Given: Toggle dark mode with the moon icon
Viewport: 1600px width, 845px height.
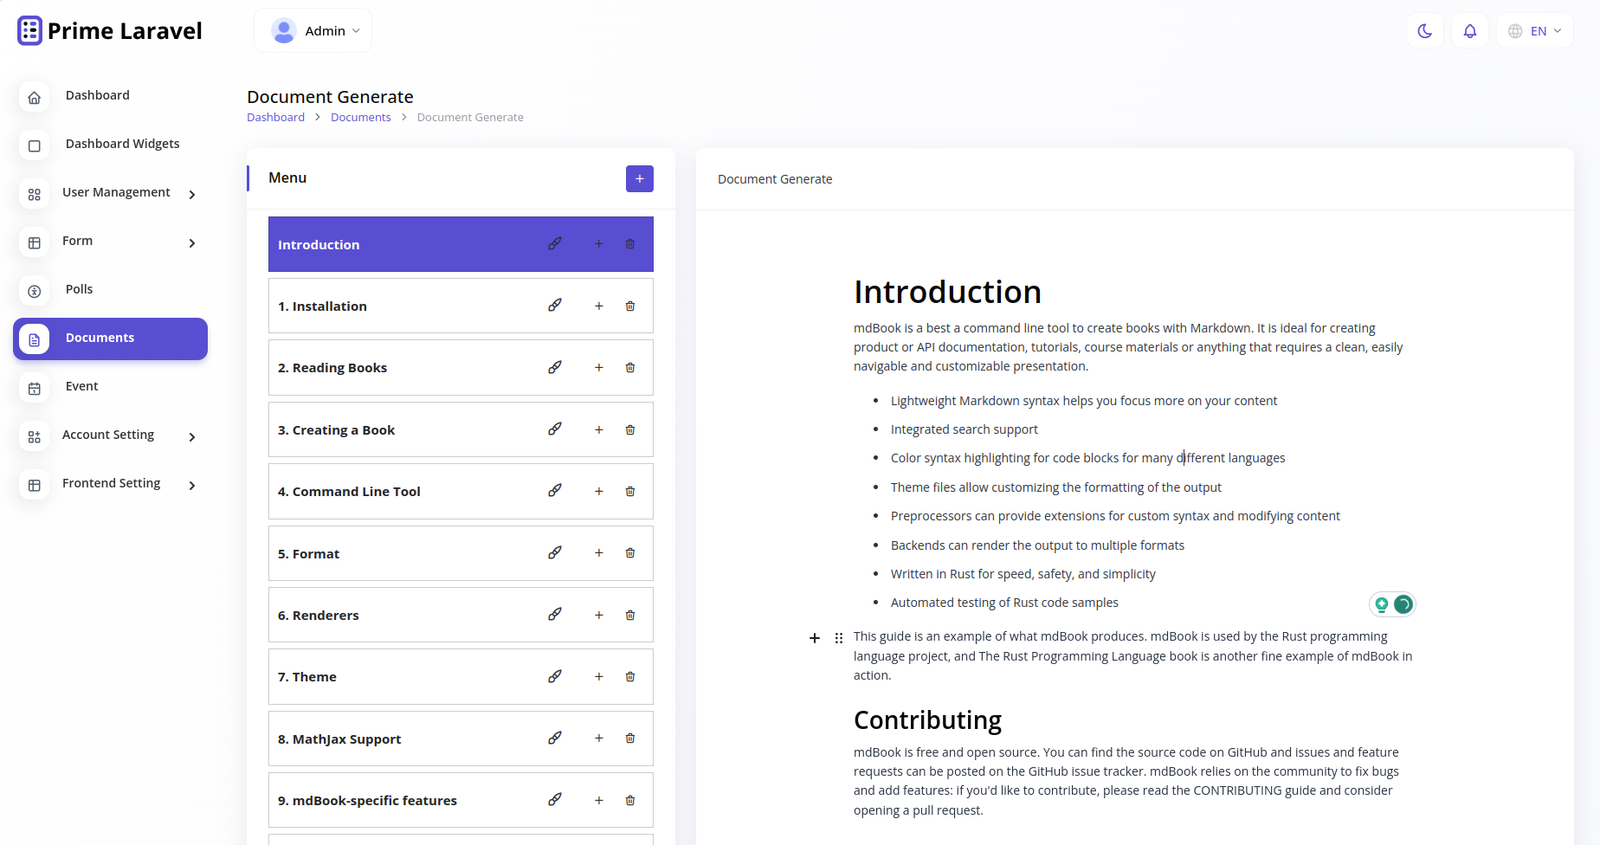Looking at the screenshot, I should 1424,31.
